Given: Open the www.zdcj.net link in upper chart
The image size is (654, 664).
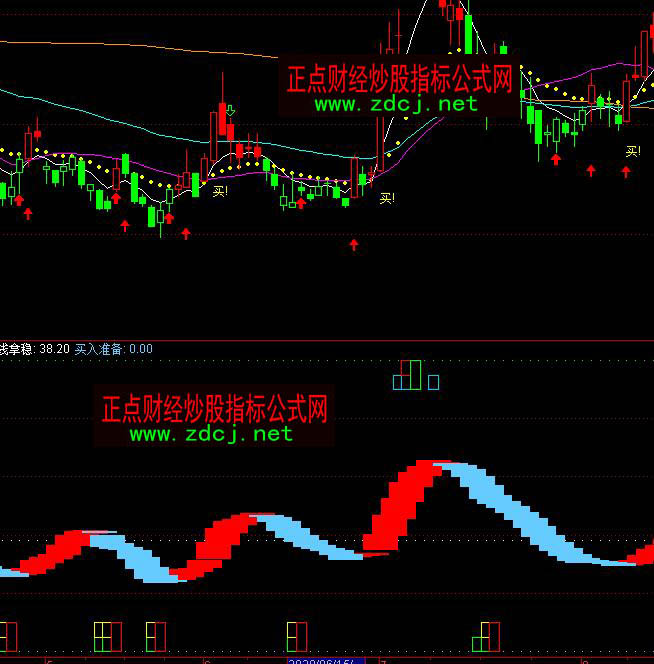Looking at the screenshot, I should tap(396, 103).
